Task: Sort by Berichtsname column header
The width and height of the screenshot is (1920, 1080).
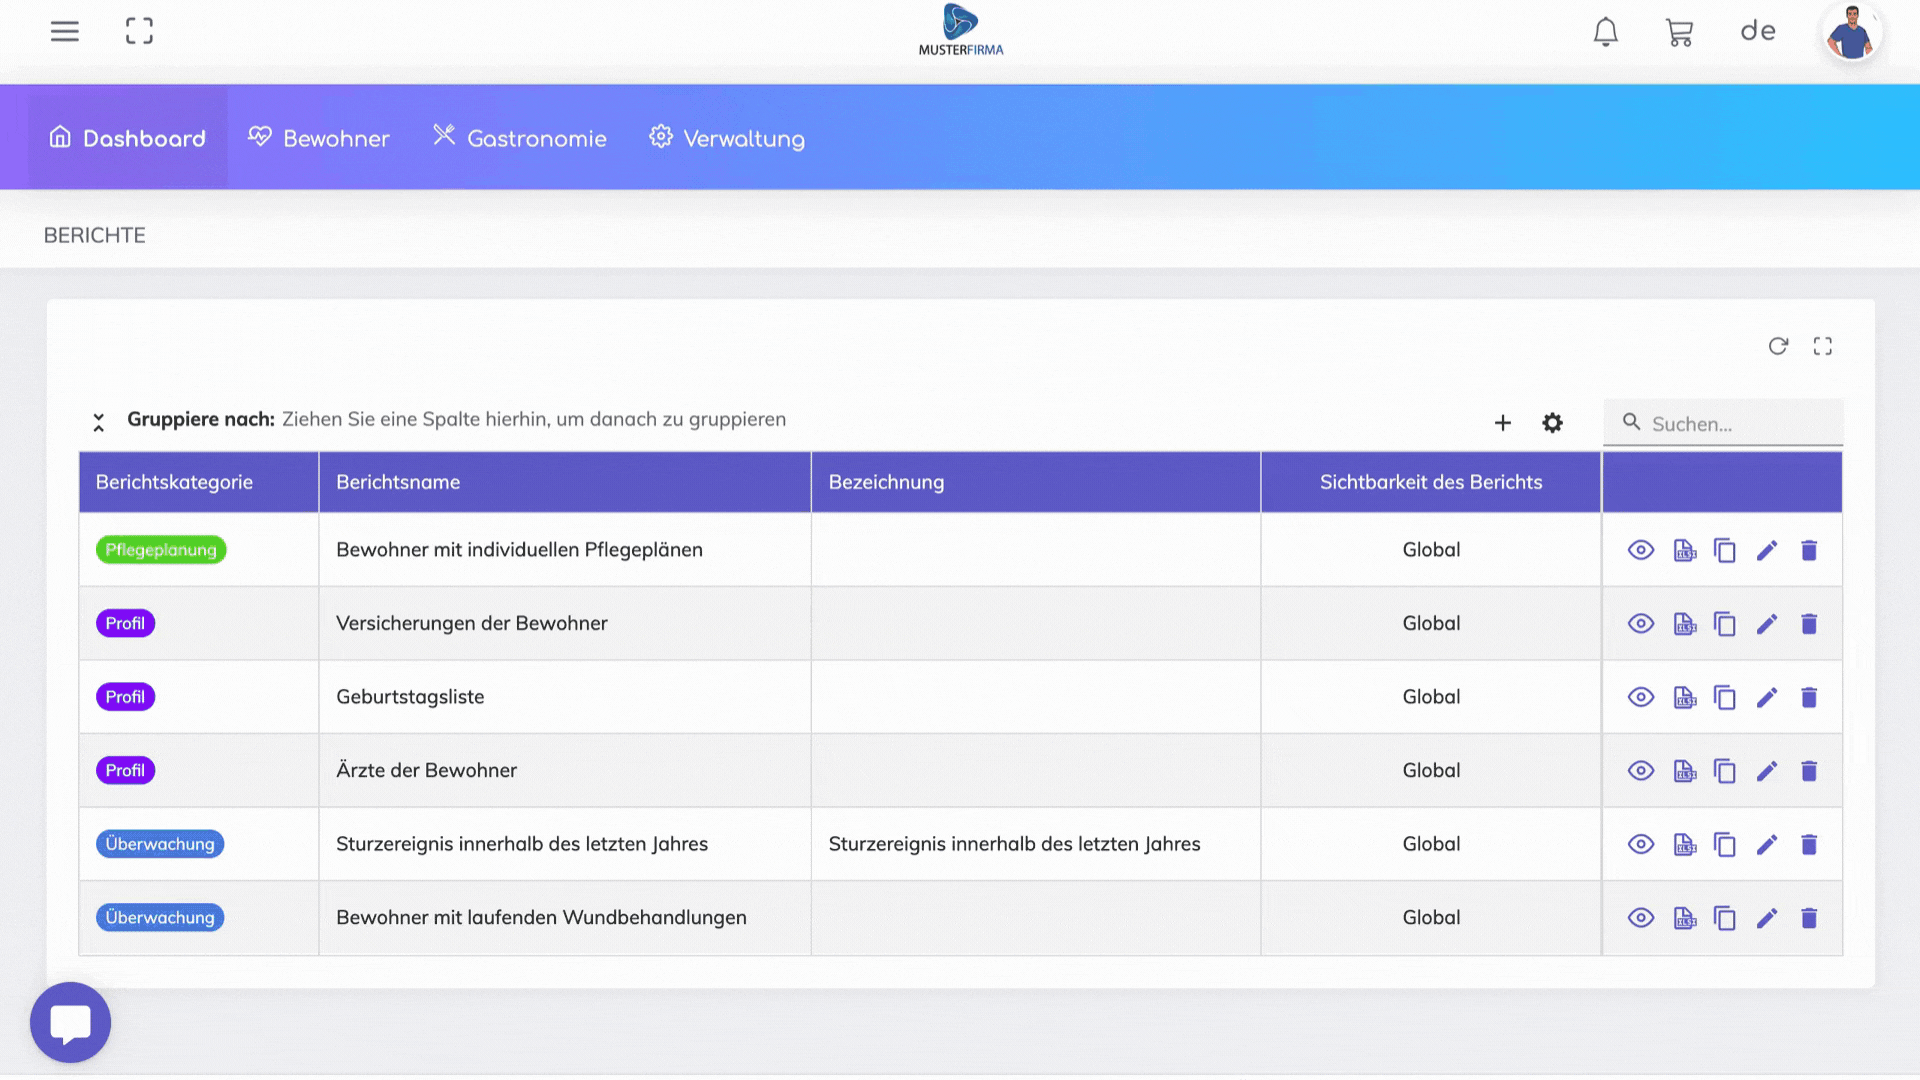Action: click(398, 482)
